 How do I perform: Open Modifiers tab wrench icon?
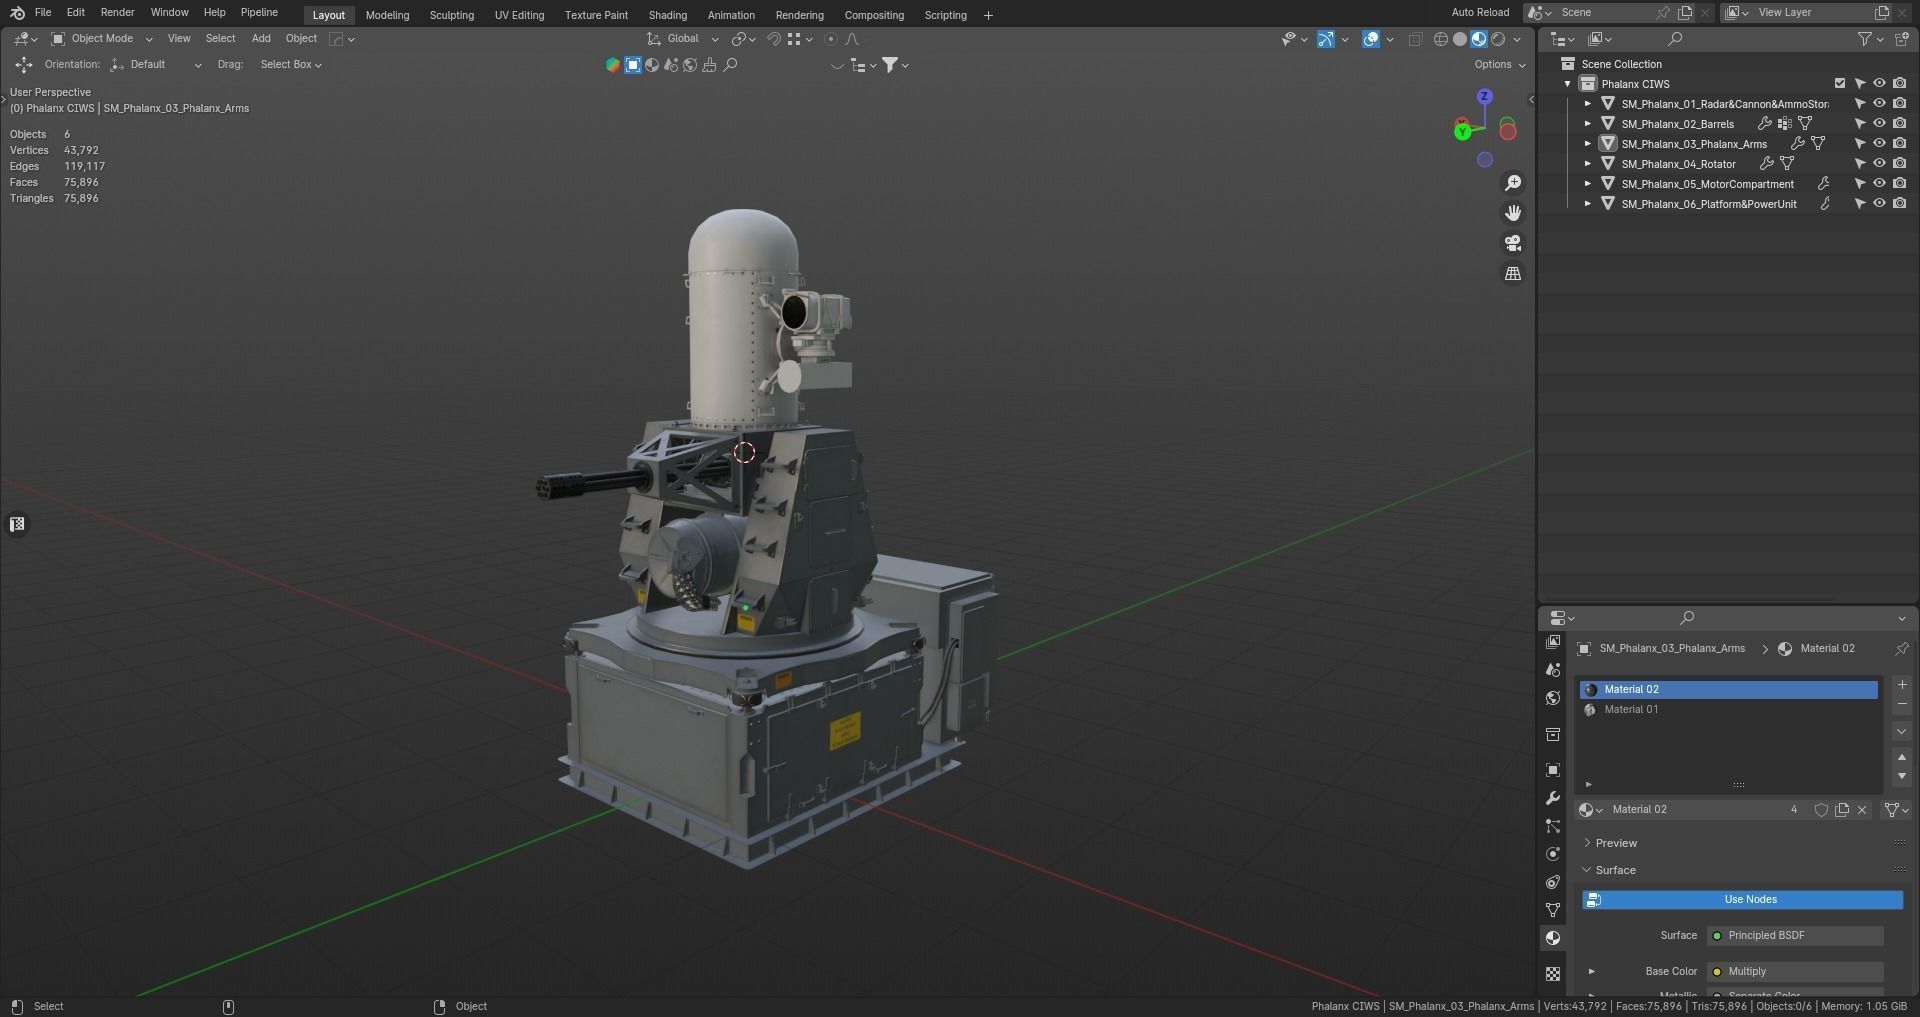1553,798
